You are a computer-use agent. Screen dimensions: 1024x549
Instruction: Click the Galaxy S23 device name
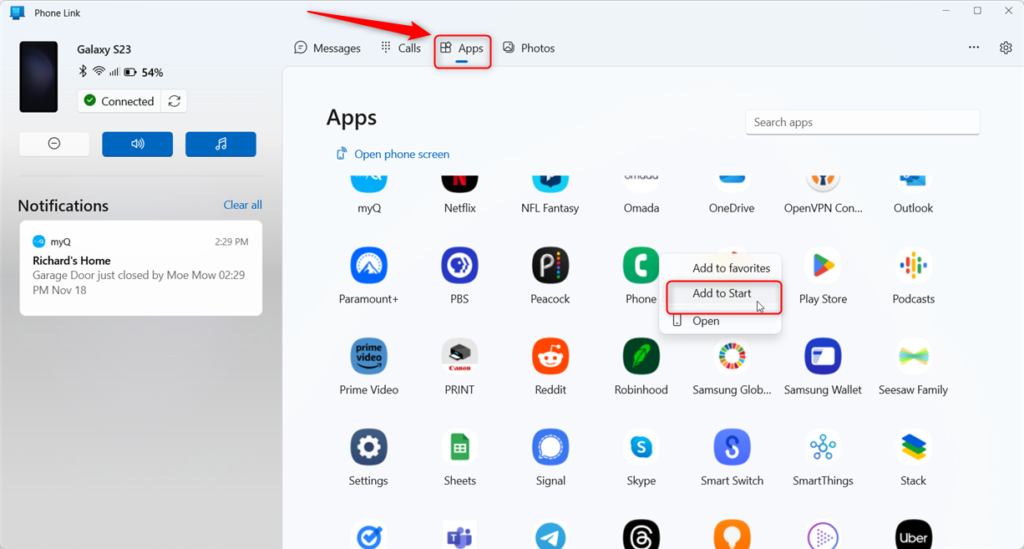point(104,49)
